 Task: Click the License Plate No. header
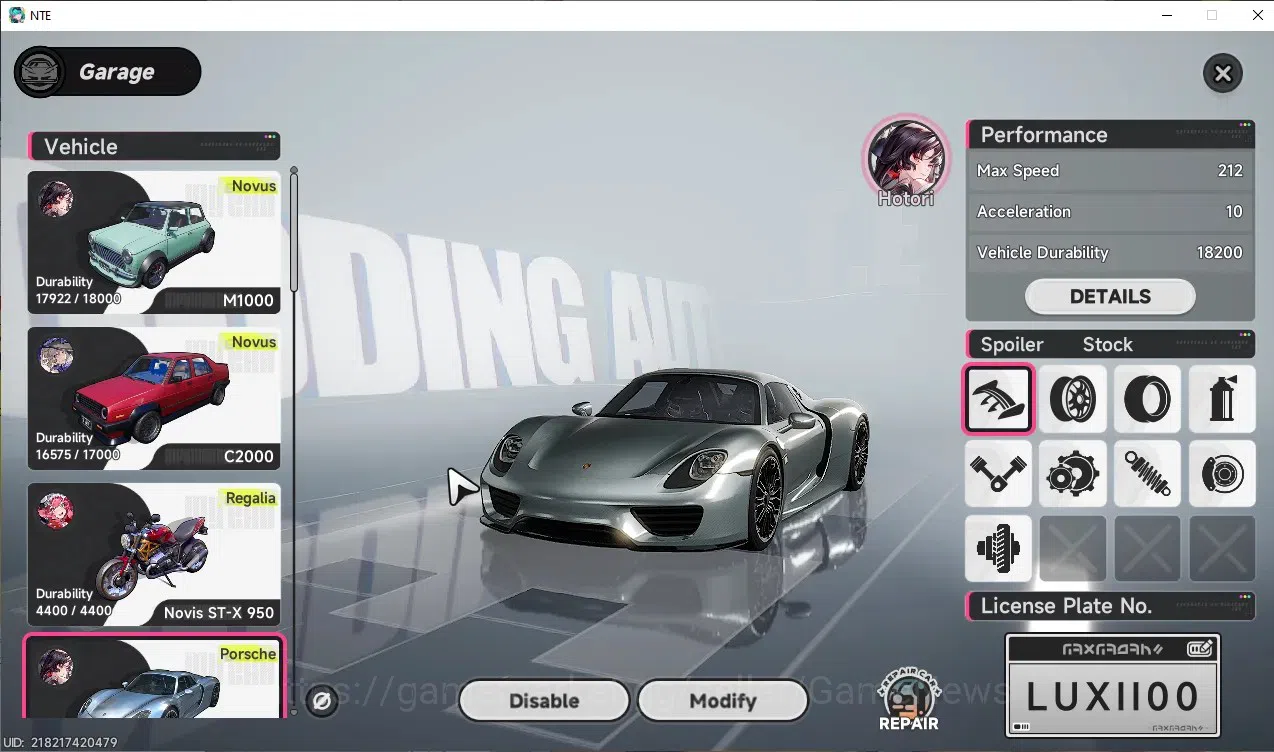tap(1110, 606)
